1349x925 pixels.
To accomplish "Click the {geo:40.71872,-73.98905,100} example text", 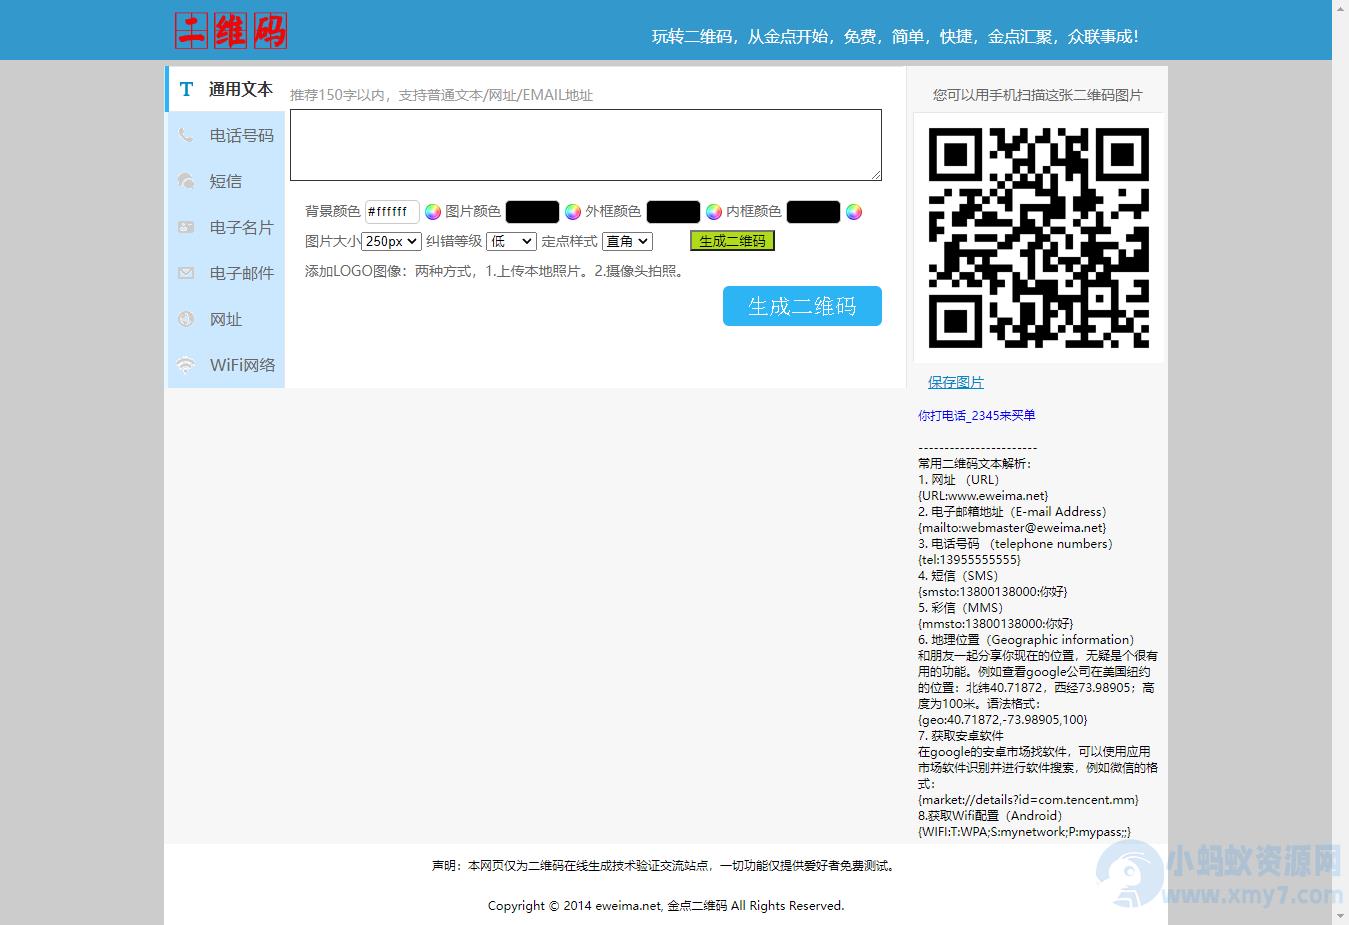I will (x=1003, y=719).
